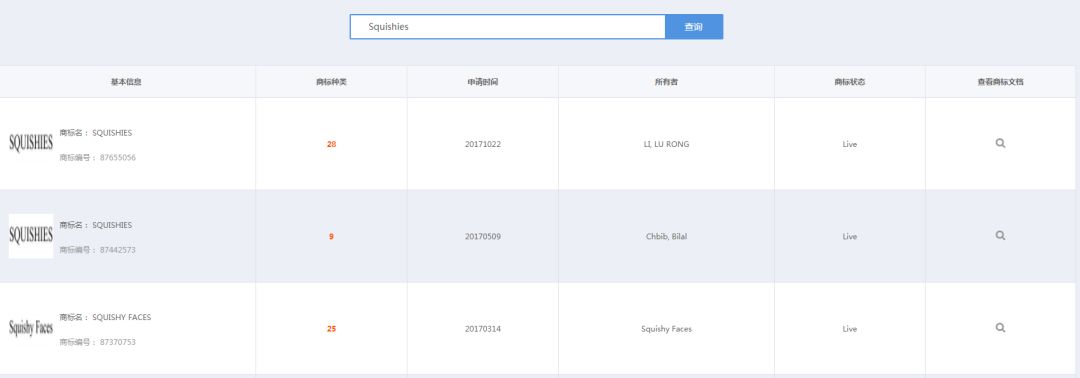Click trademark class number 28
The width and height of the screenshot is (1080, 378).
coord(331,145)
